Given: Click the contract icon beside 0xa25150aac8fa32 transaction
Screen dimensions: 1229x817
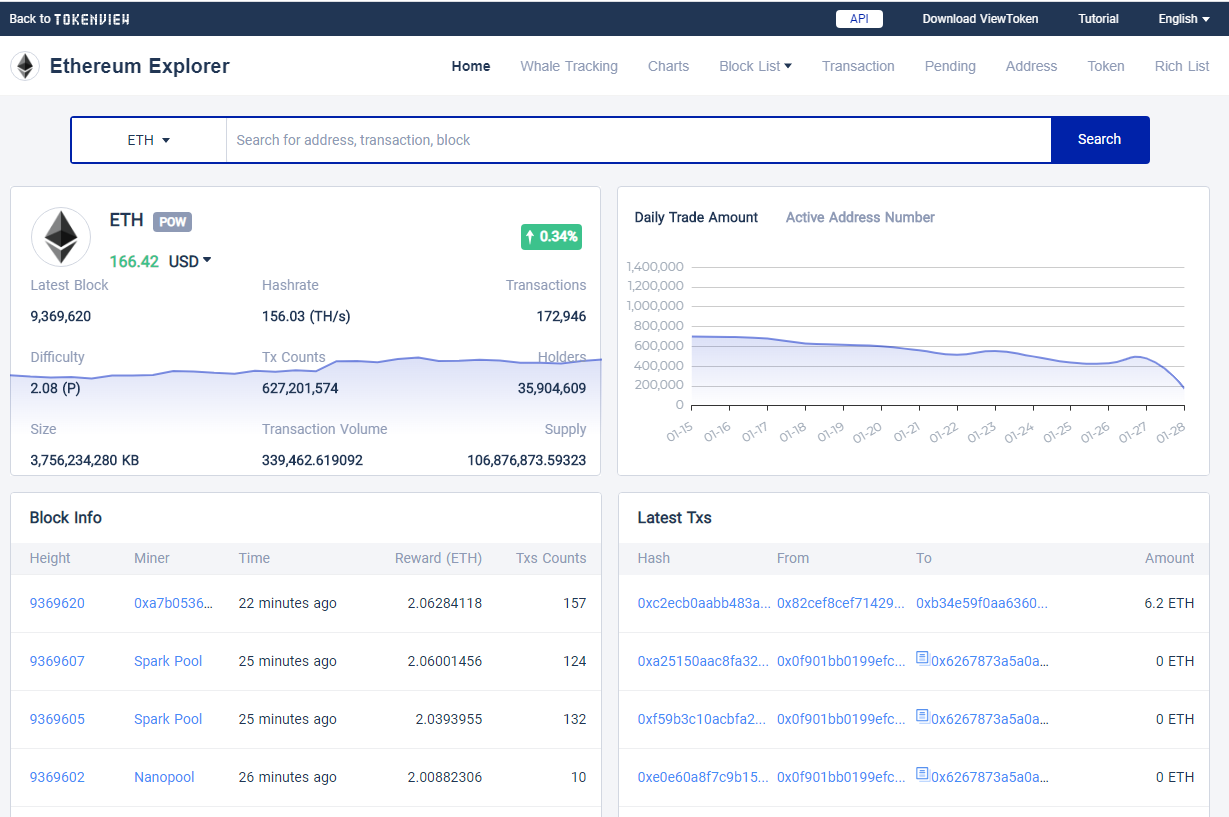Looking at the screenshot, I should (922, 659).
